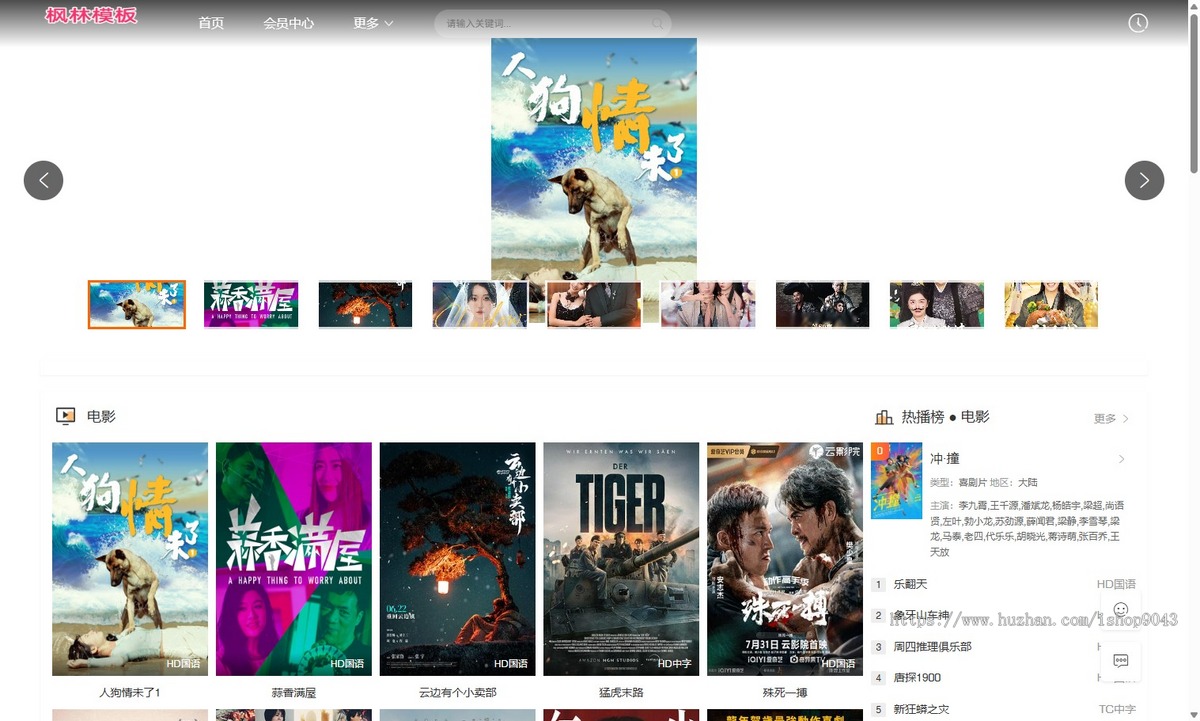The height and width of the screenshot is (721, 1200).
Task: Click the 猛虎末路 title link
Action: (621, 692)
